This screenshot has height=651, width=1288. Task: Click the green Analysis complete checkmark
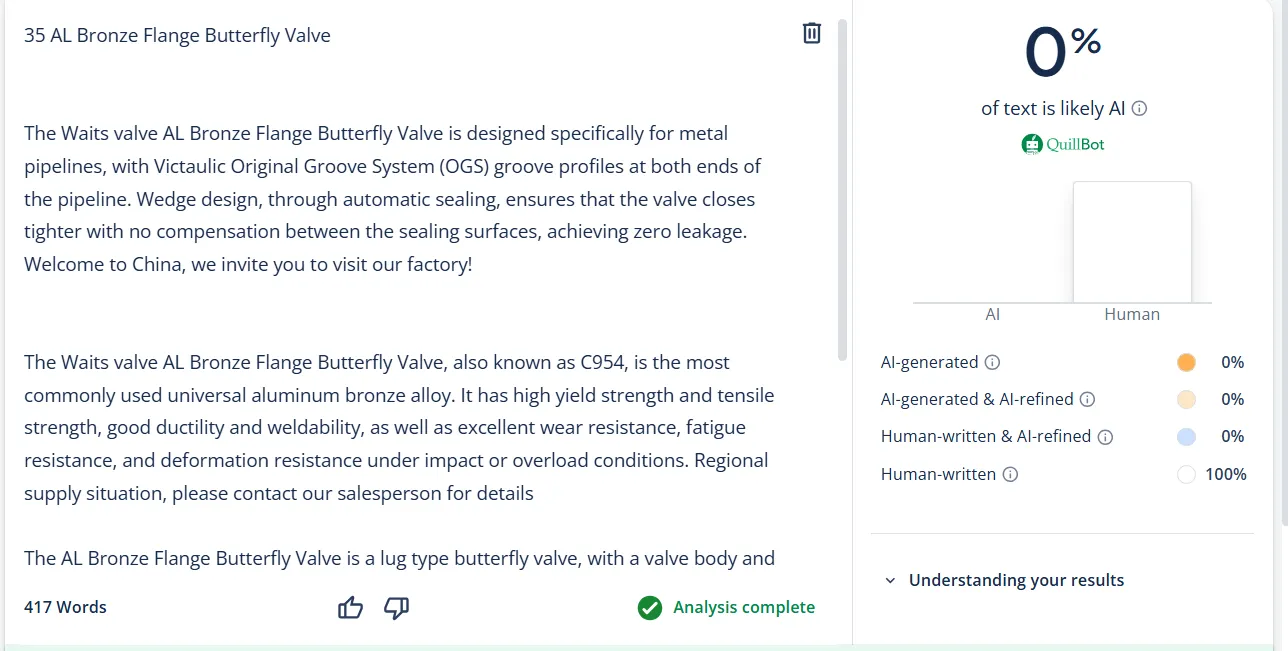[x=650, y=607]
